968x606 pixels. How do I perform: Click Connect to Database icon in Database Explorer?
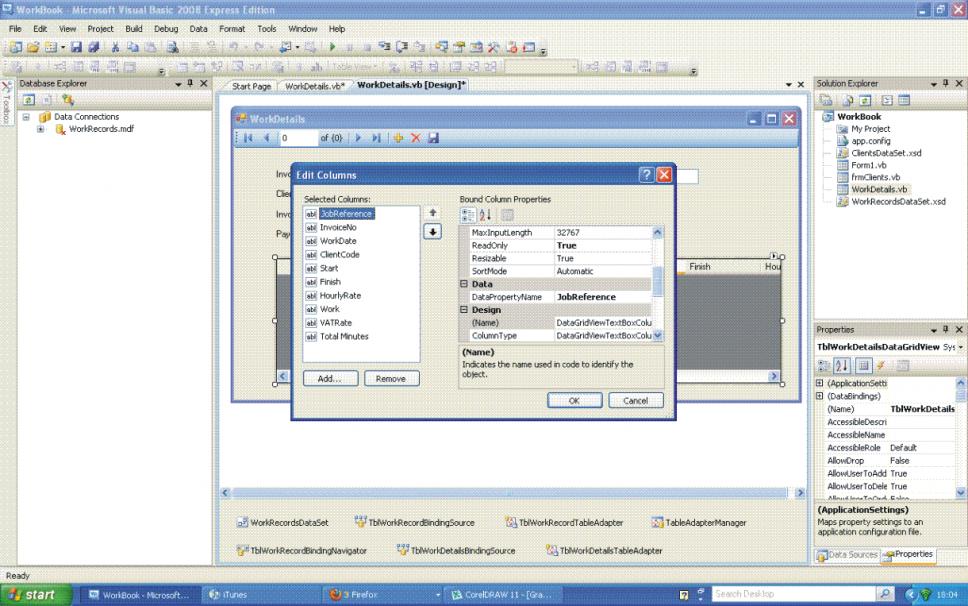[67, 99]
